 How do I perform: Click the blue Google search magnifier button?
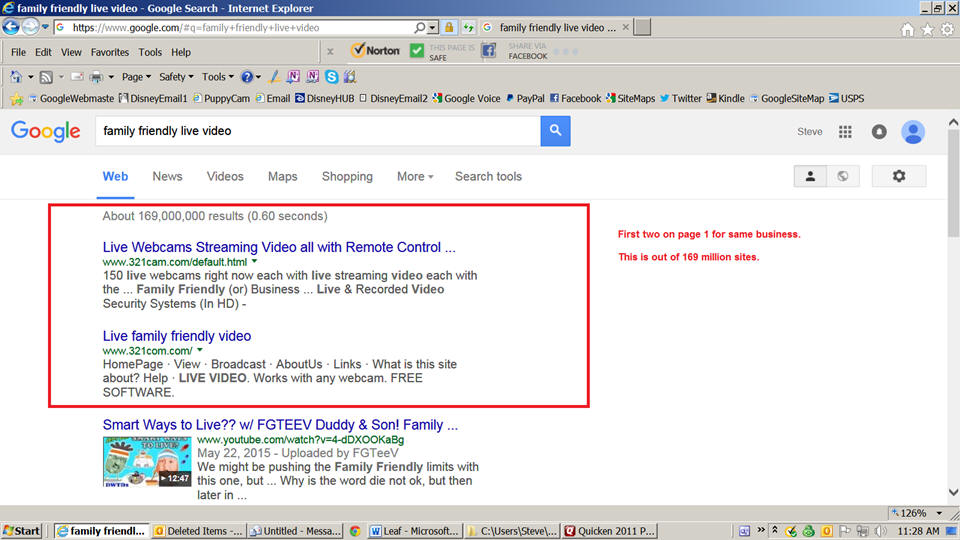point(555,131)
